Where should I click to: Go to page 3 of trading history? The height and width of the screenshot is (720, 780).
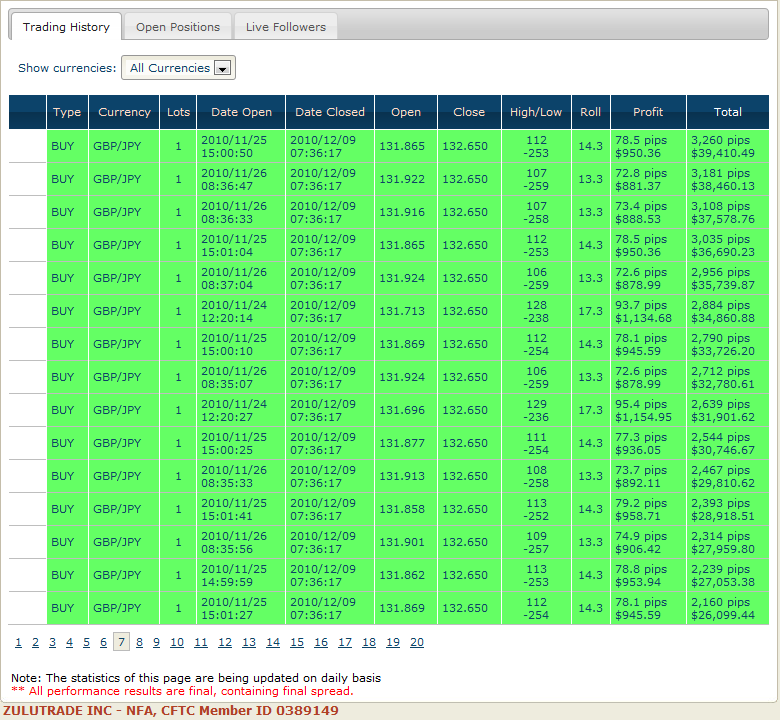[x=52, y=642]
